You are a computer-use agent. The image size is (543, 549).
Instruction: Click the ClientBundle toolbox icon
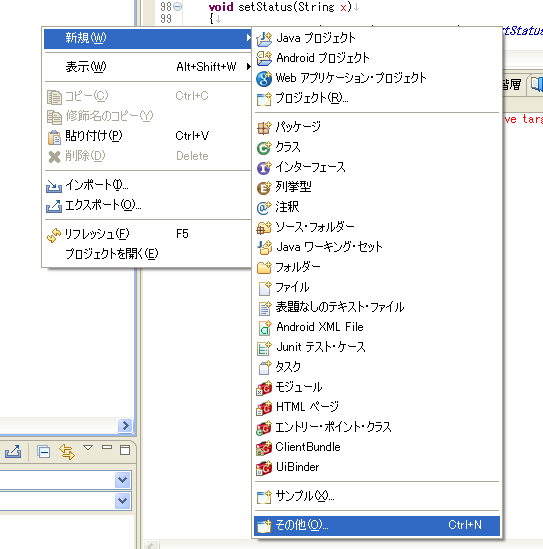click(x=264, y=448)
